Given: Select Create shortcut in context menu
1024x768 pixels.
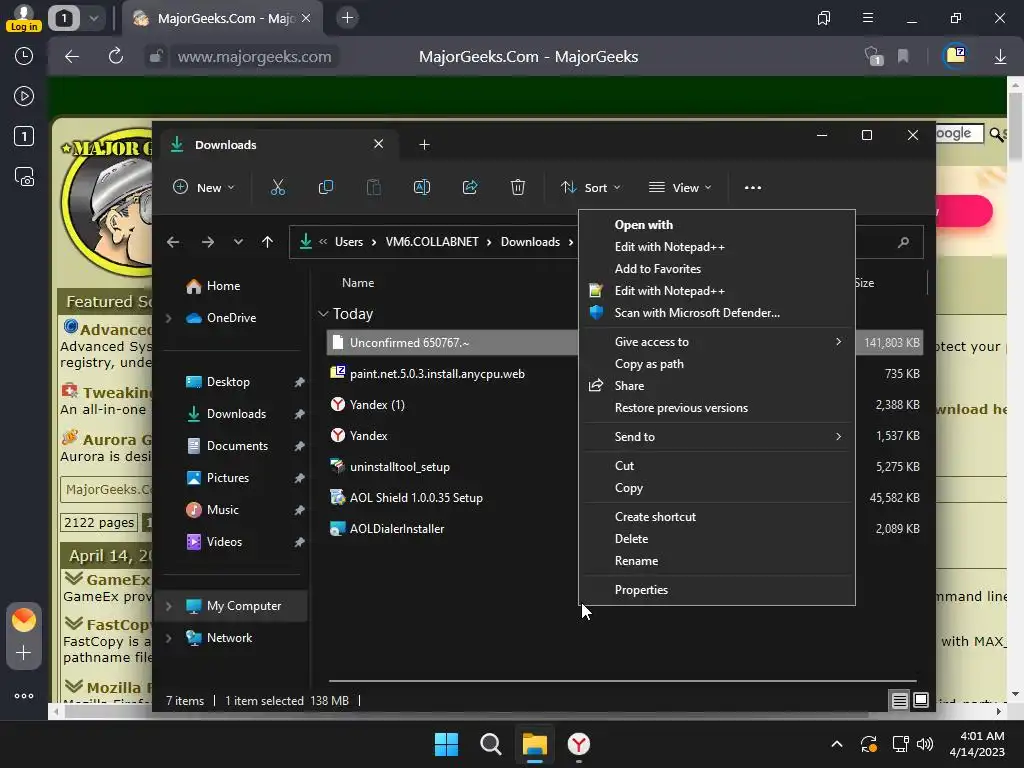Looking at the screenshot, I should coord(717,517).
